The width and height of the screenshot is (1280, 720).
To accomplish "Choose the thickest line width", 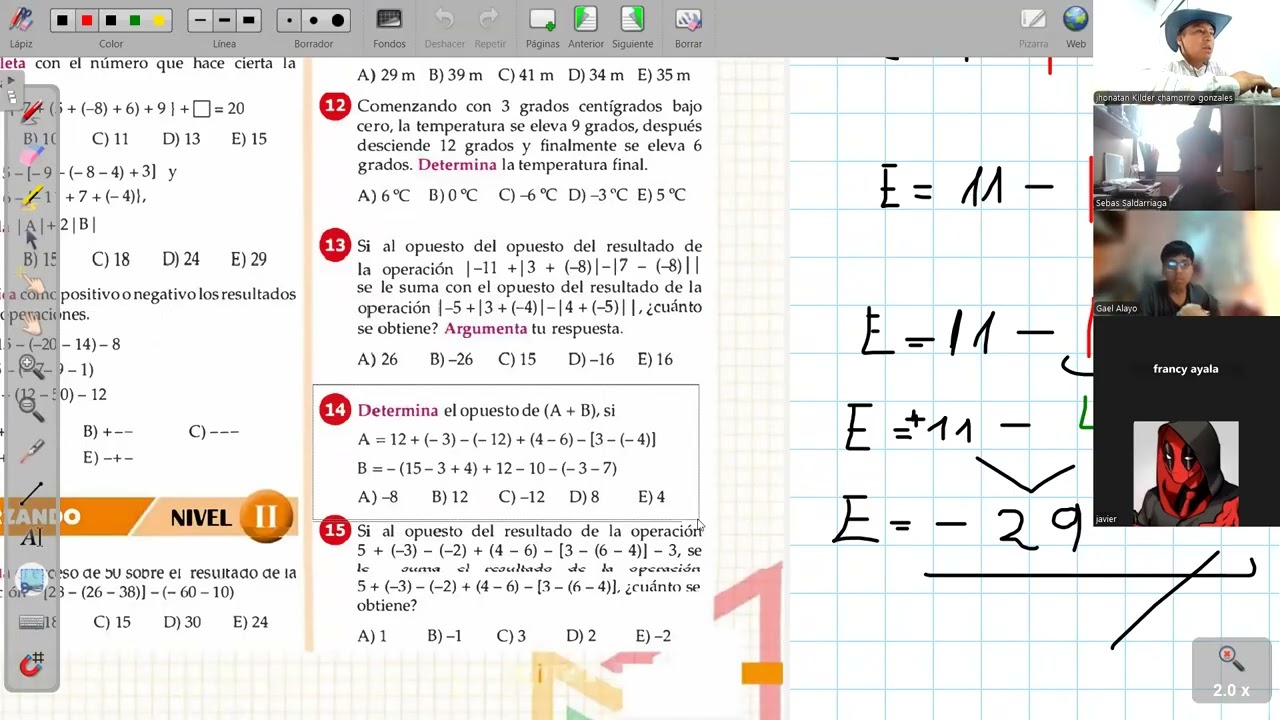I will [x=249, y=20].
